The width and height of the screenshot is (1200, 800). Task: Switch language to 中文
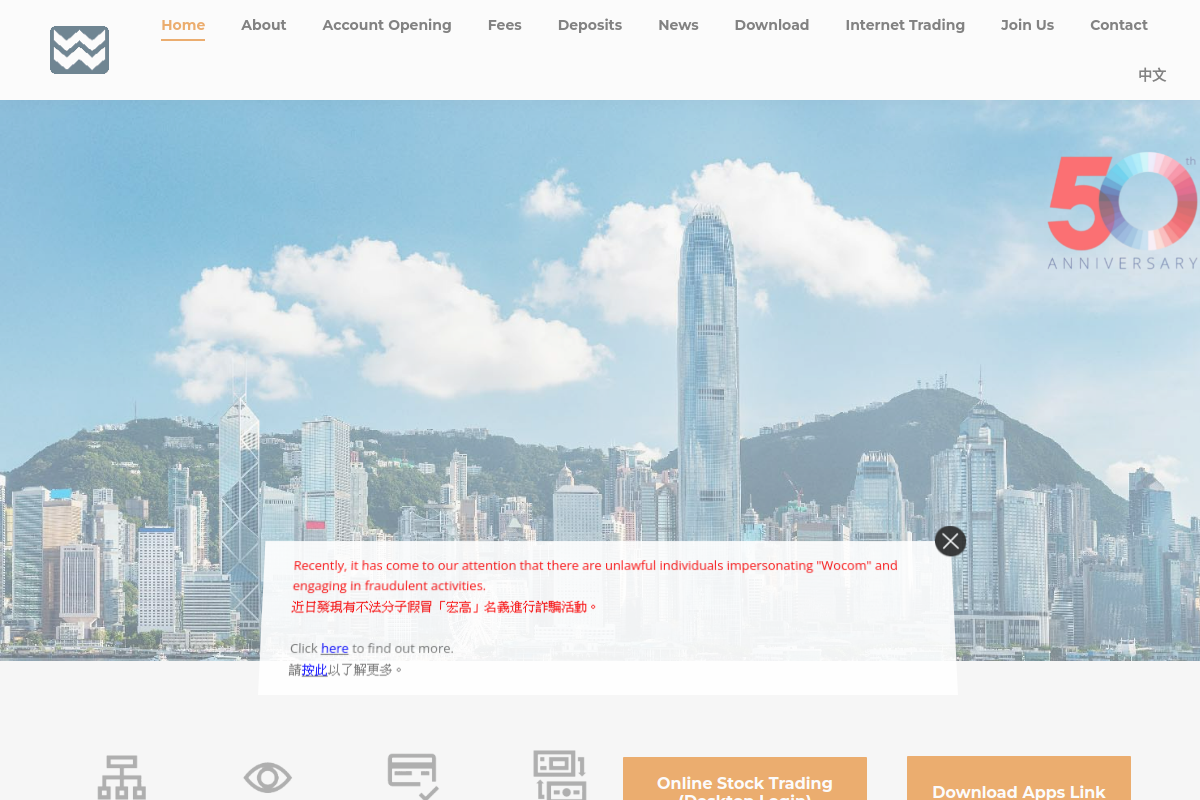tap(1152, 75)
